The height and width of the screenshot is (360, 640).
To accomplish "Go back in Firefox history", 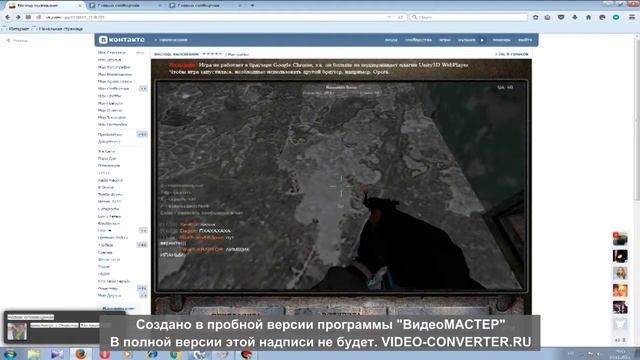I will pos(7,17).
